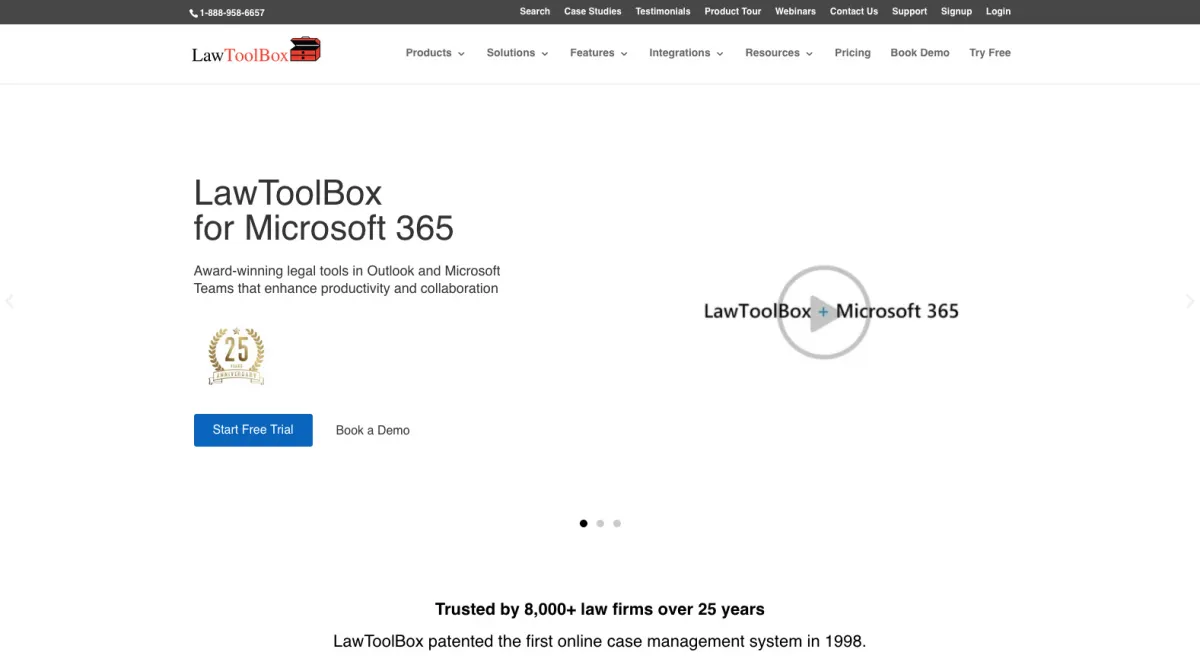
Task: Select the first carousel slide dot
Action: click(583, 523)
